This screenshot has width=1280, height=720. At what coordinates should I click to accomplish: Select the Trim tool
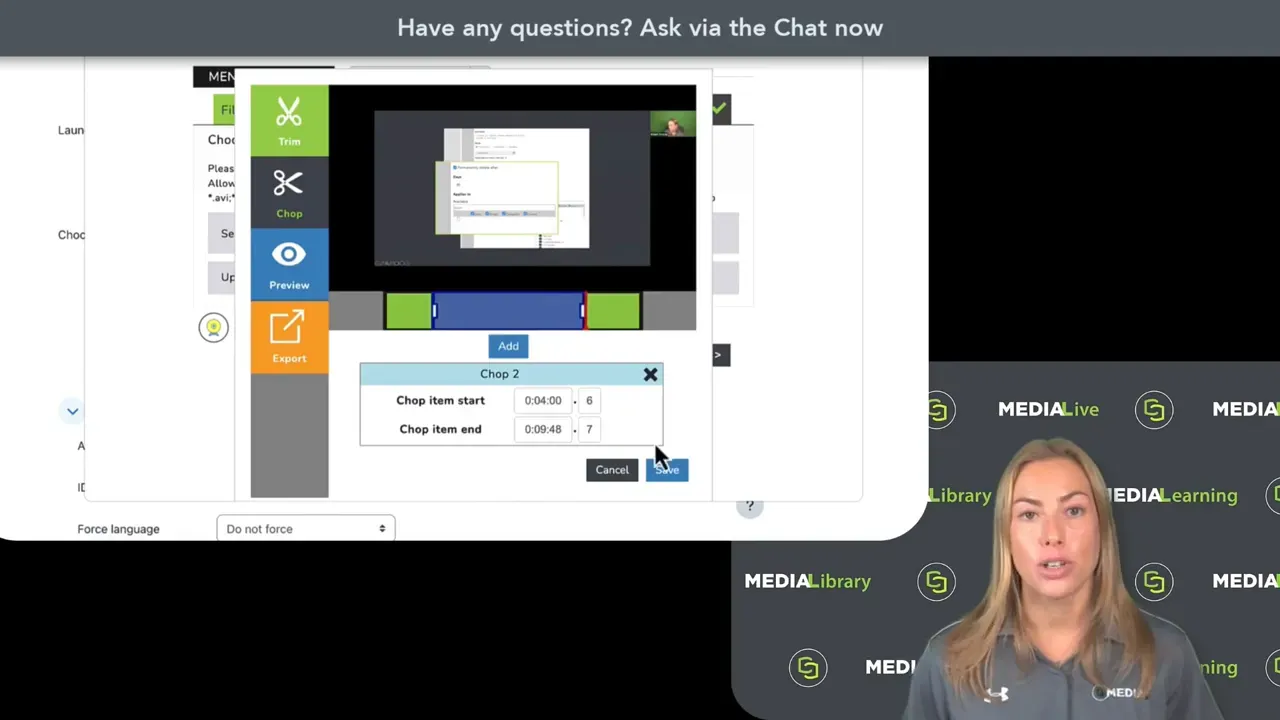(x=289, y=121)
